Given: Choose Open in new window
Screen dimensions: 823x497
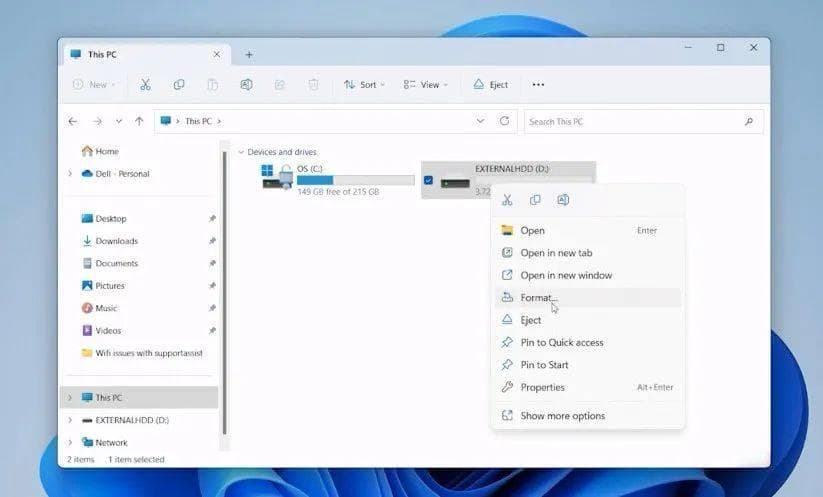Looking at the screenshot, I should (588, 275).
